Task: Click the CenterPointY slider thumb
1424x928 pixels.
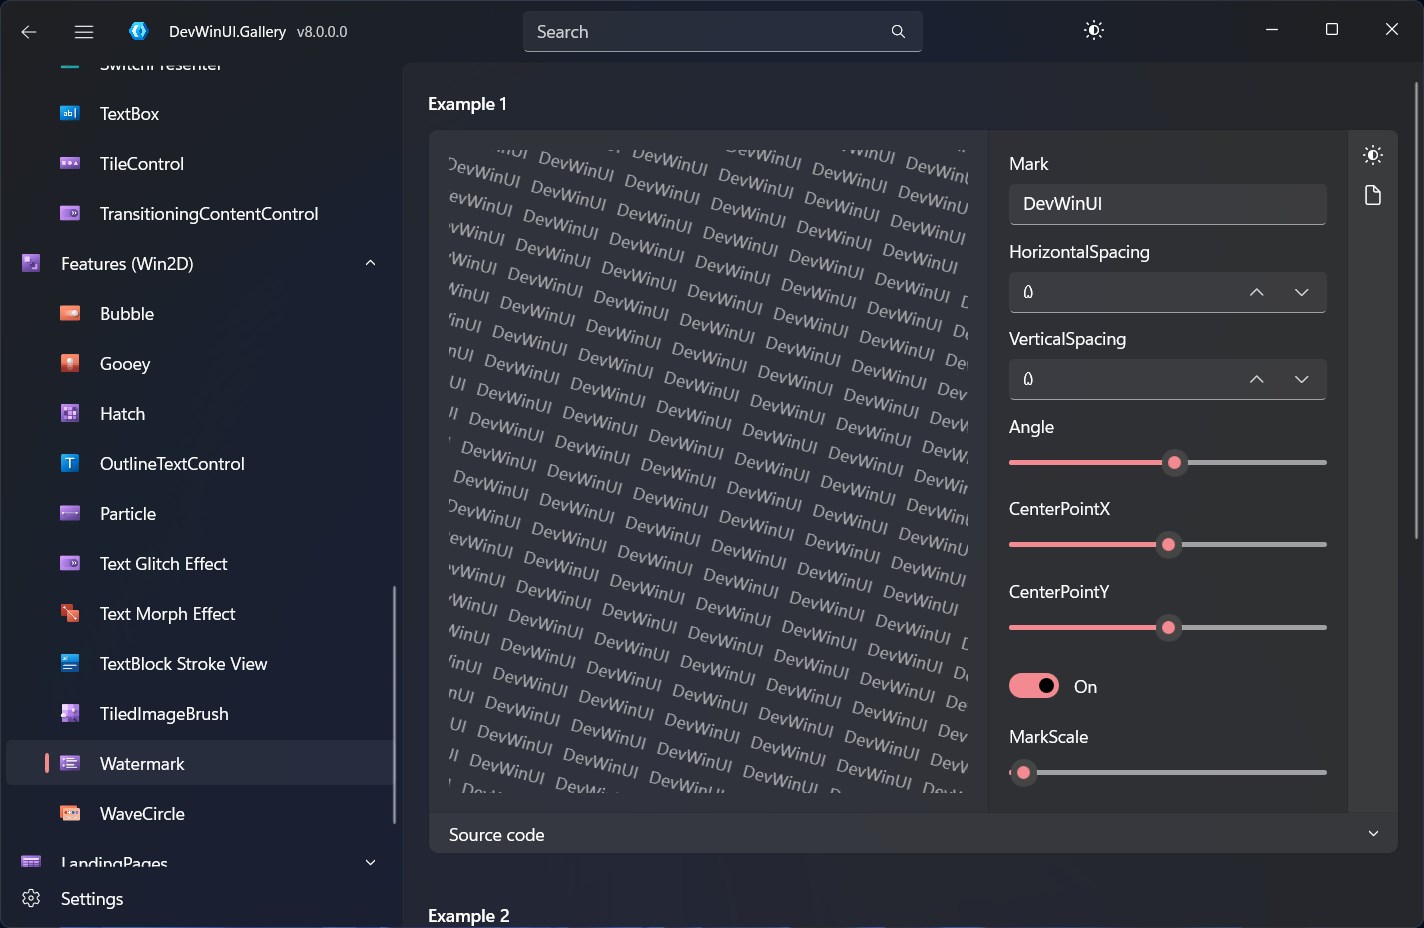Action: pyautogui.click(x=1168, y=628)
